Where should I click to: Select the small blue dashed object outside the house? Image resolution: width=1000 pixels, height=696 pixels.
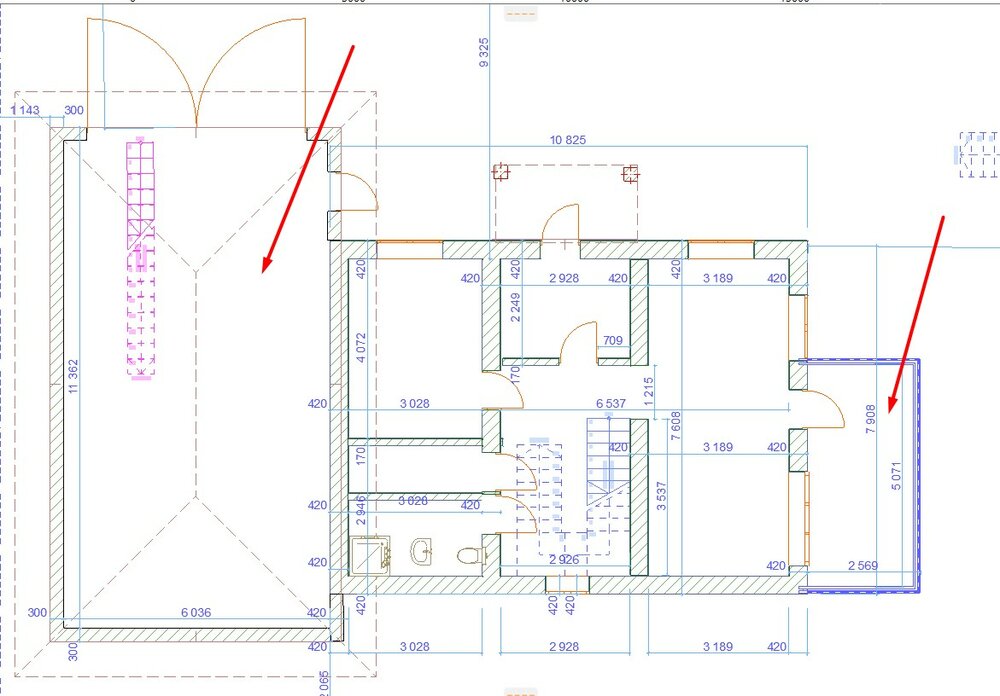pyautogui.click(x=976, y=155)
